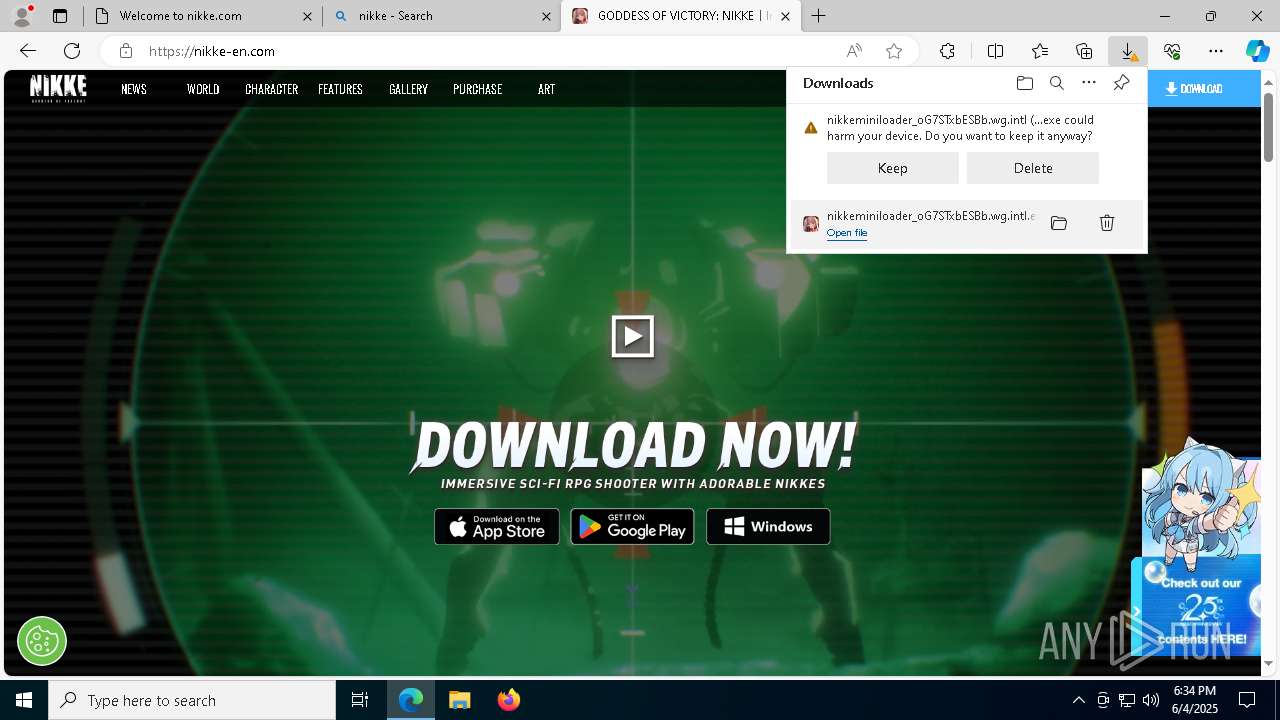This screenshot has width=1280, height=720.
Task: Click the Google Play download button
Action: click(x=632, y=526)
